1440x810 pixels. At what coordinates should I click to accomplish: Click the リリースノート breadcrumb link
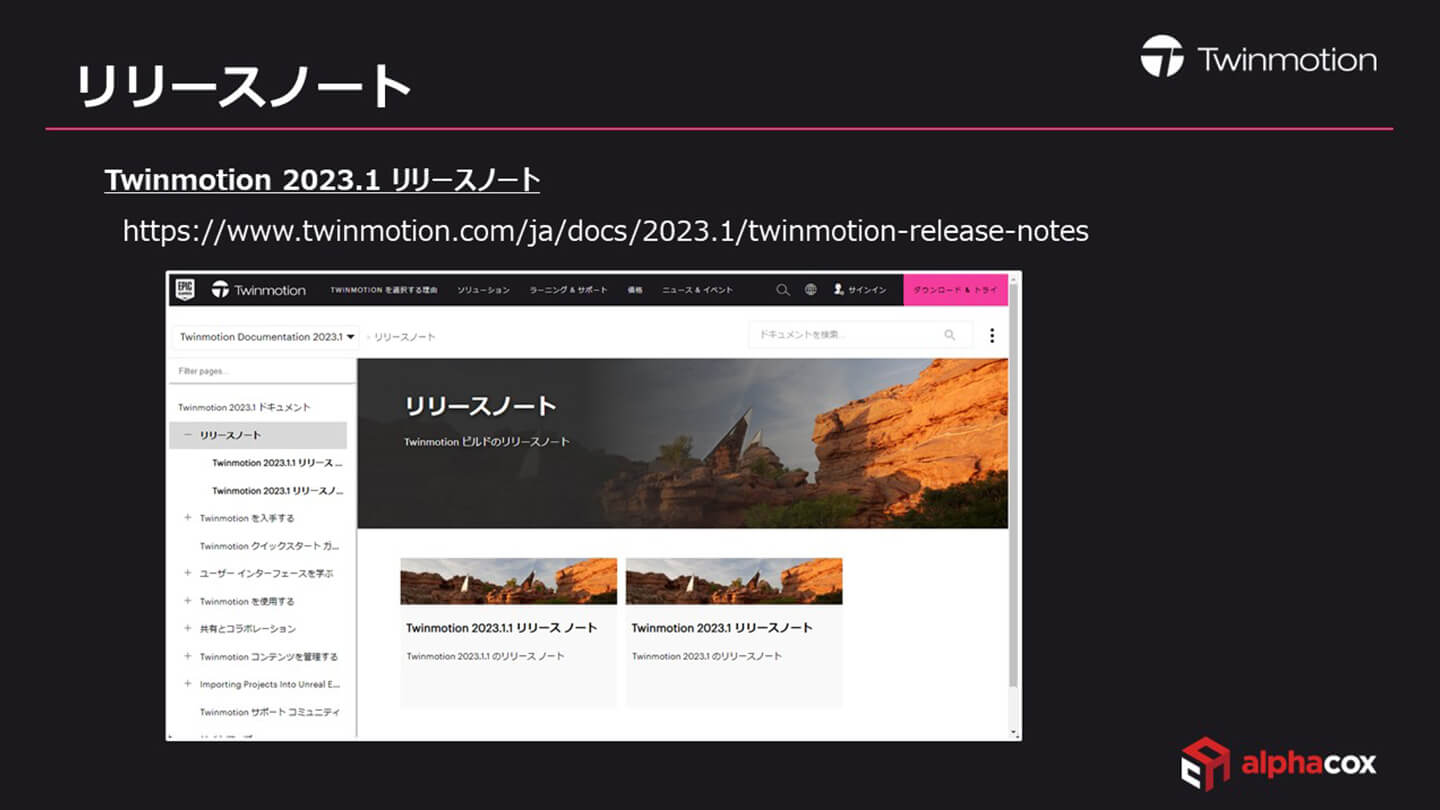pos(405,337)
